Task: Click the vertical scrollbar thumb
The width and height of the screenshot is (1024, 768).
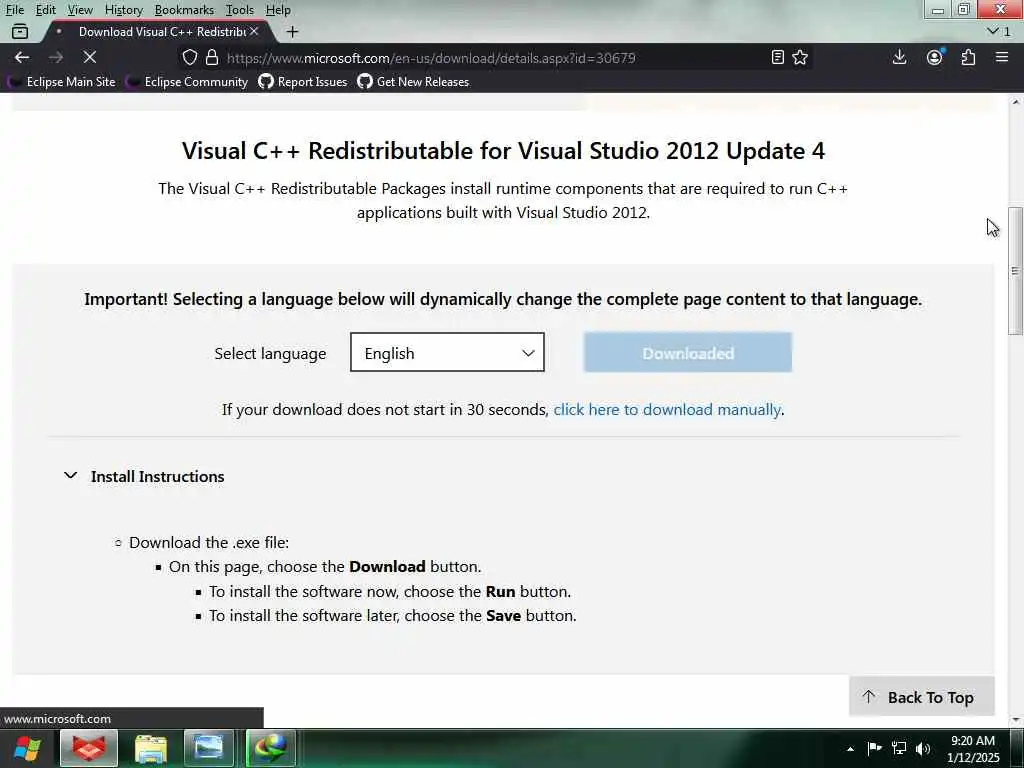Action: pyautogui.click(x=1015, y=270)
